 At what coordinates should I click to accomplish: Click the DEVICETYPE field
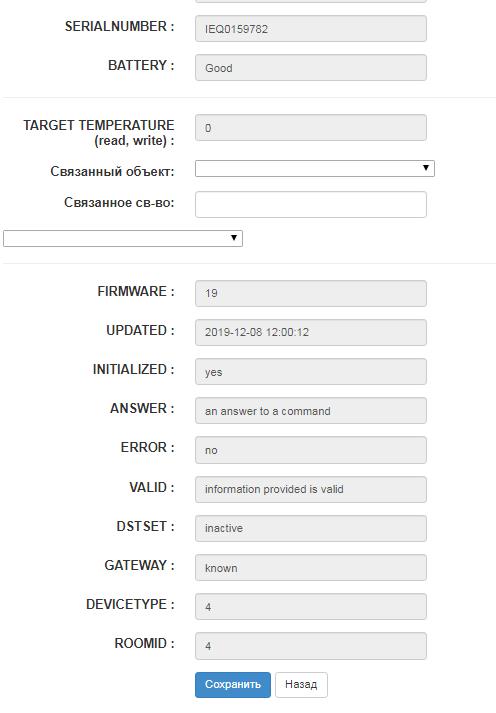(311, 607)
